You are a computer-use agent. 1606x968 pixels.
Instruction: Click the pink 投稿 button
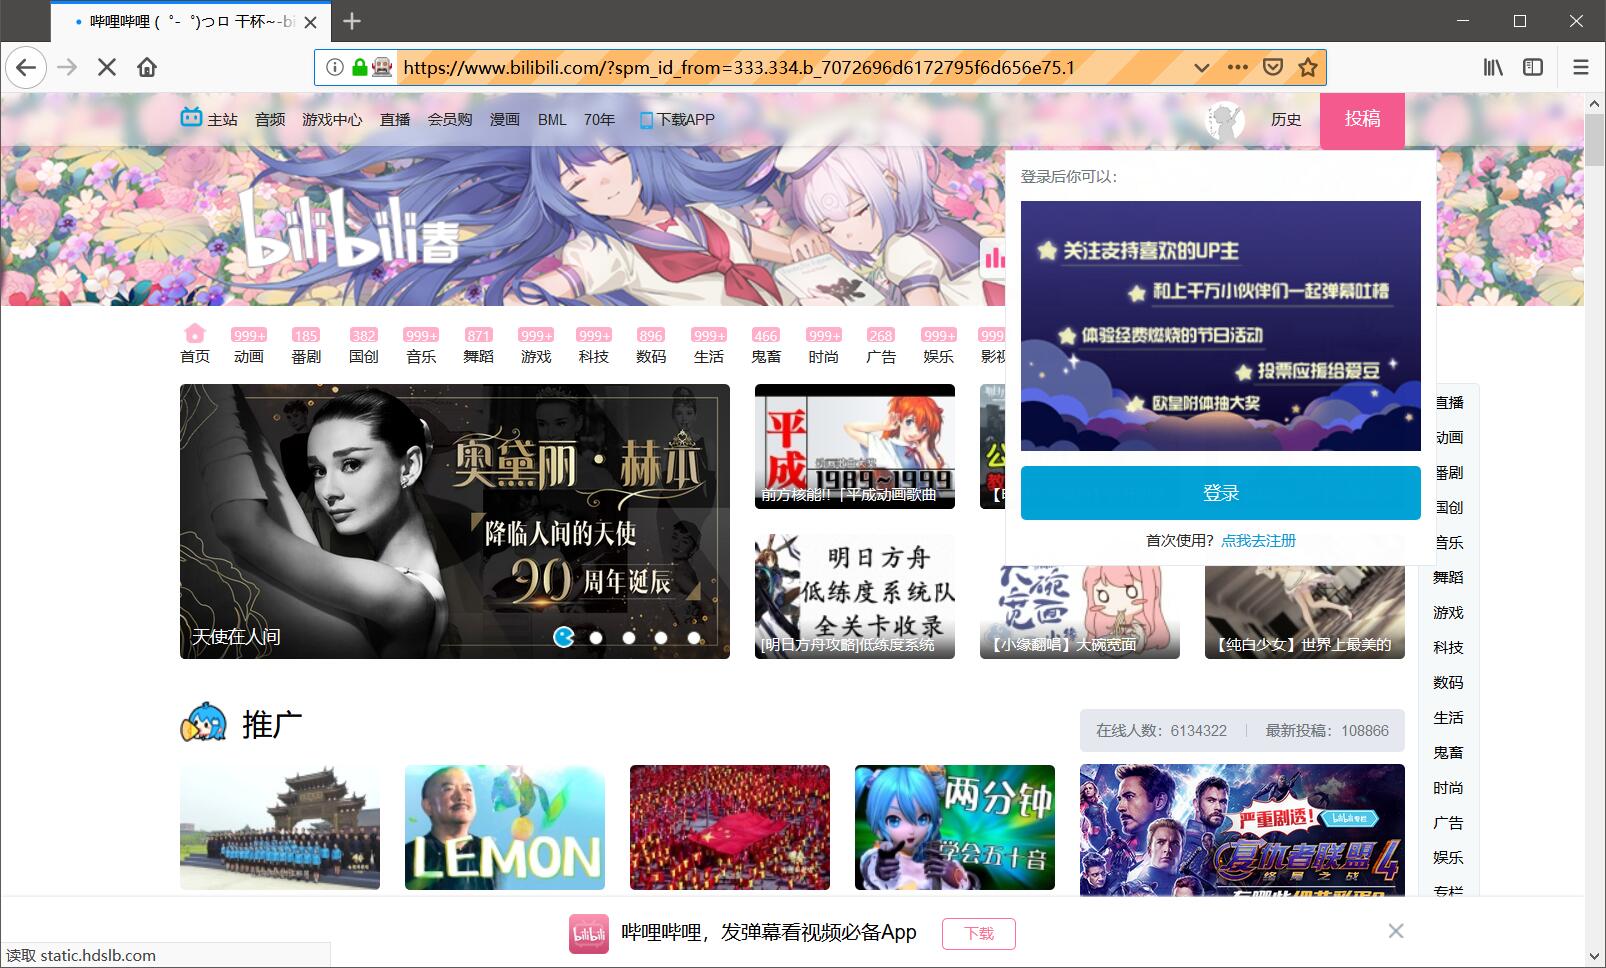click(x=1362, y=120)
